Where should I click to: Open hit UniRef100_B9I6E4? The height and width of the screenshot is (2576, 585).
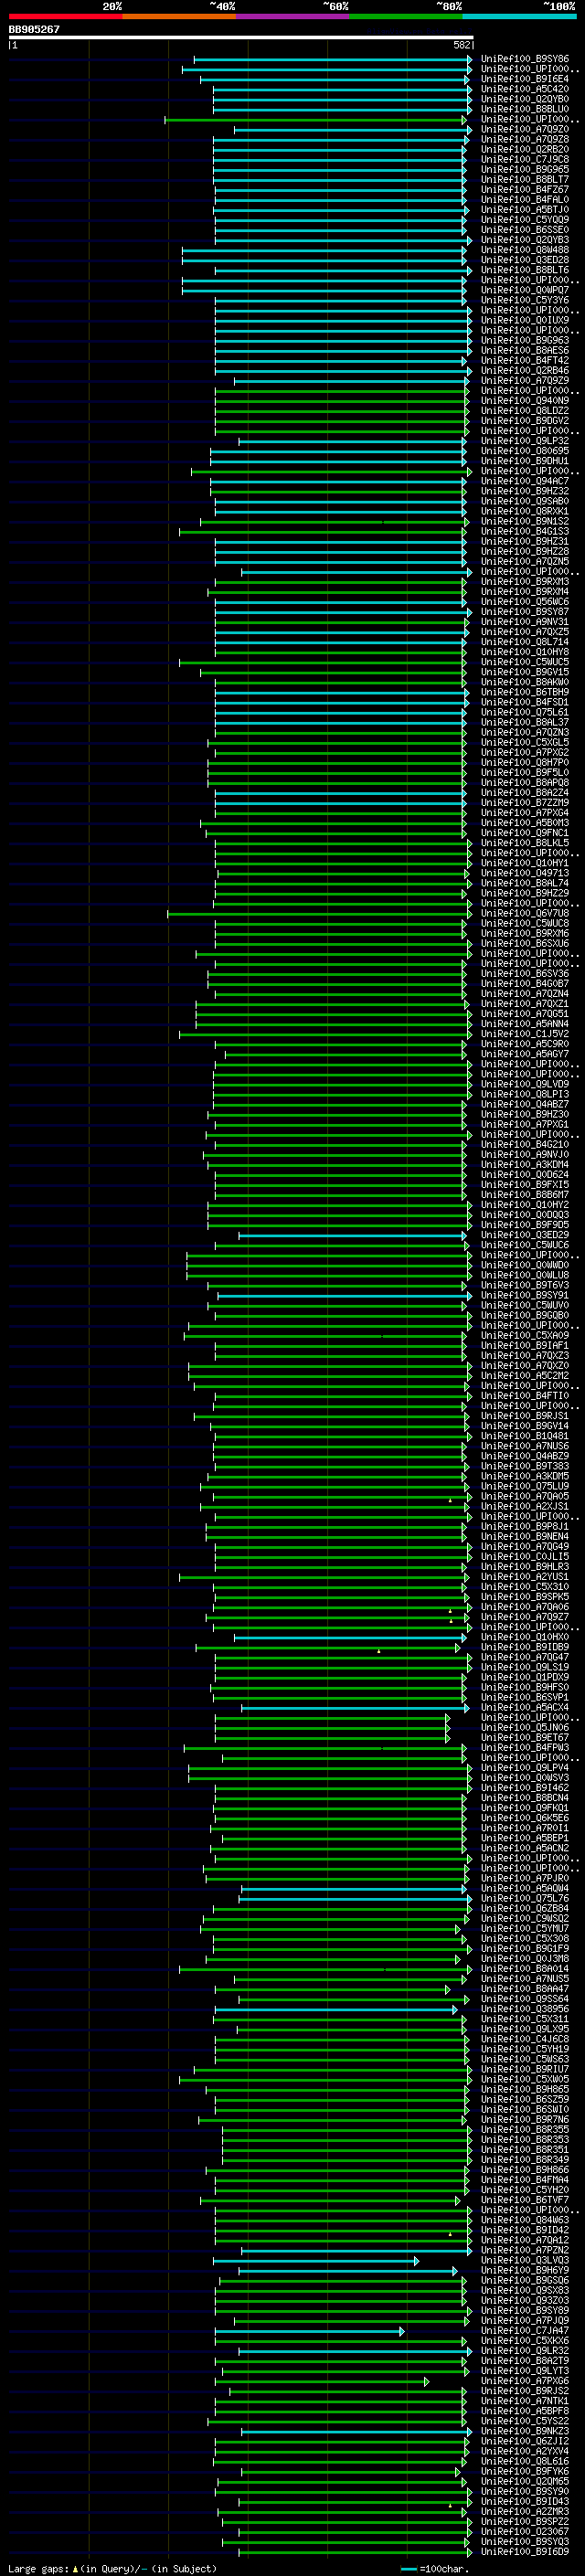tap(525, 79)
